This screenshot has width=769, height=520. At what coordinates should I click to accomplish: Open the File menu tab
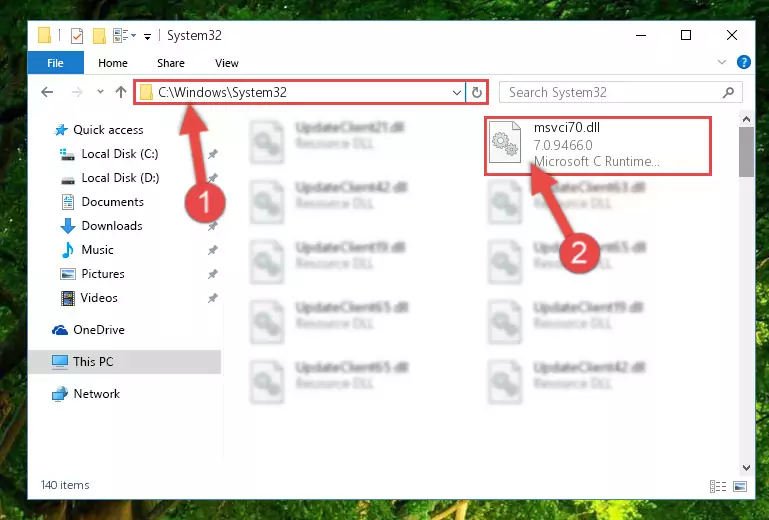tap(55, 63)
